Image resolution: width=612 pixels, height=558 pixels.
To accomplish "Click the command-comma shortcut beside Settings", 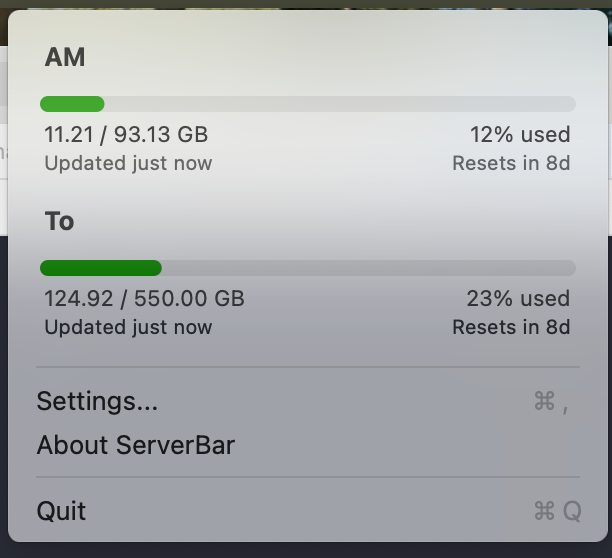I will point(551,402).
